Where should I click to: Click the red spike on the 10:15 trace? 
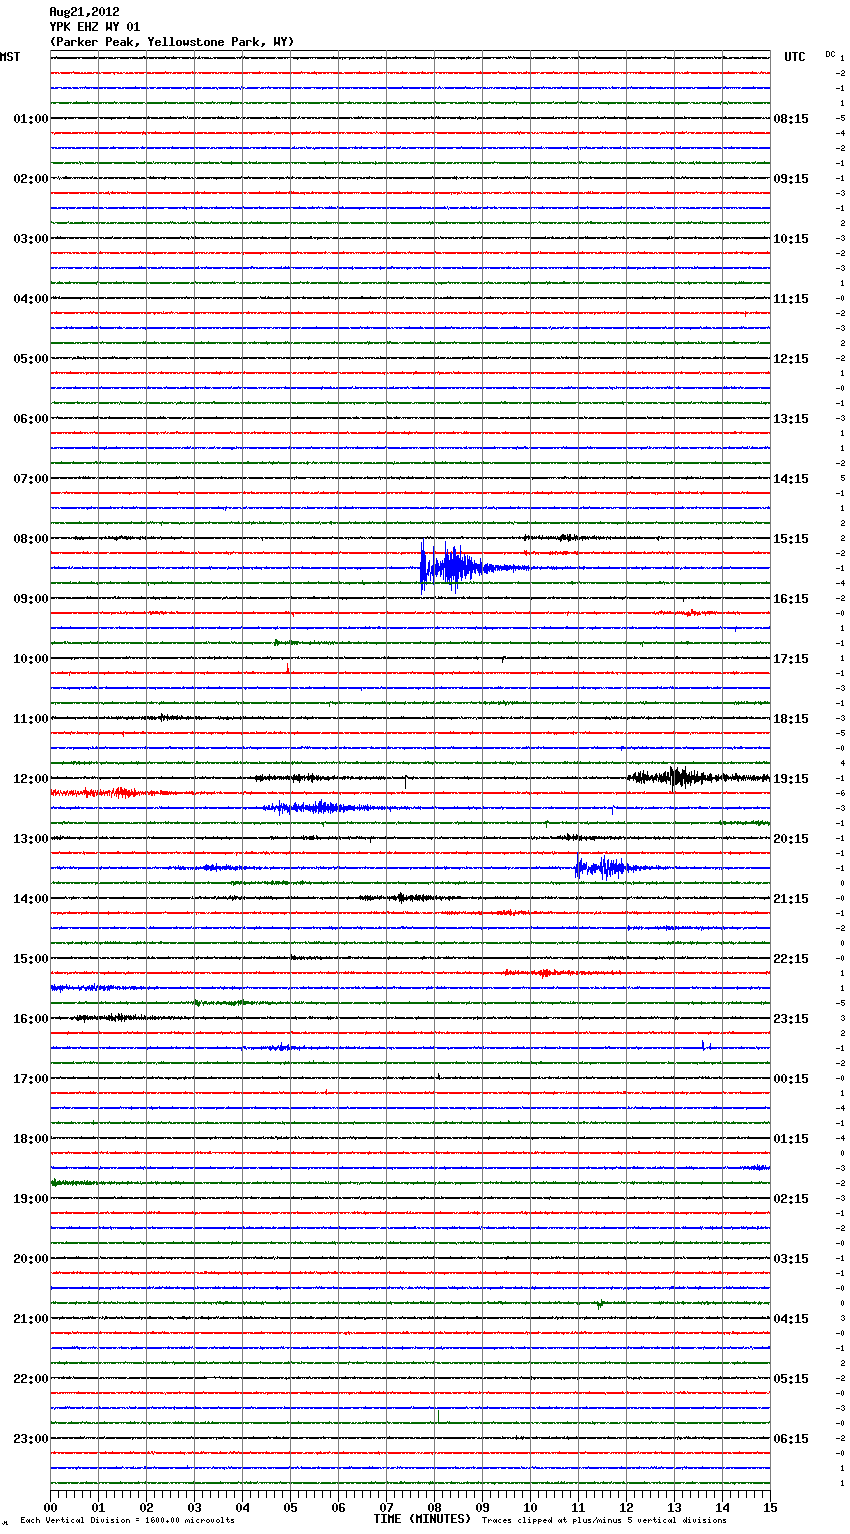288,667
